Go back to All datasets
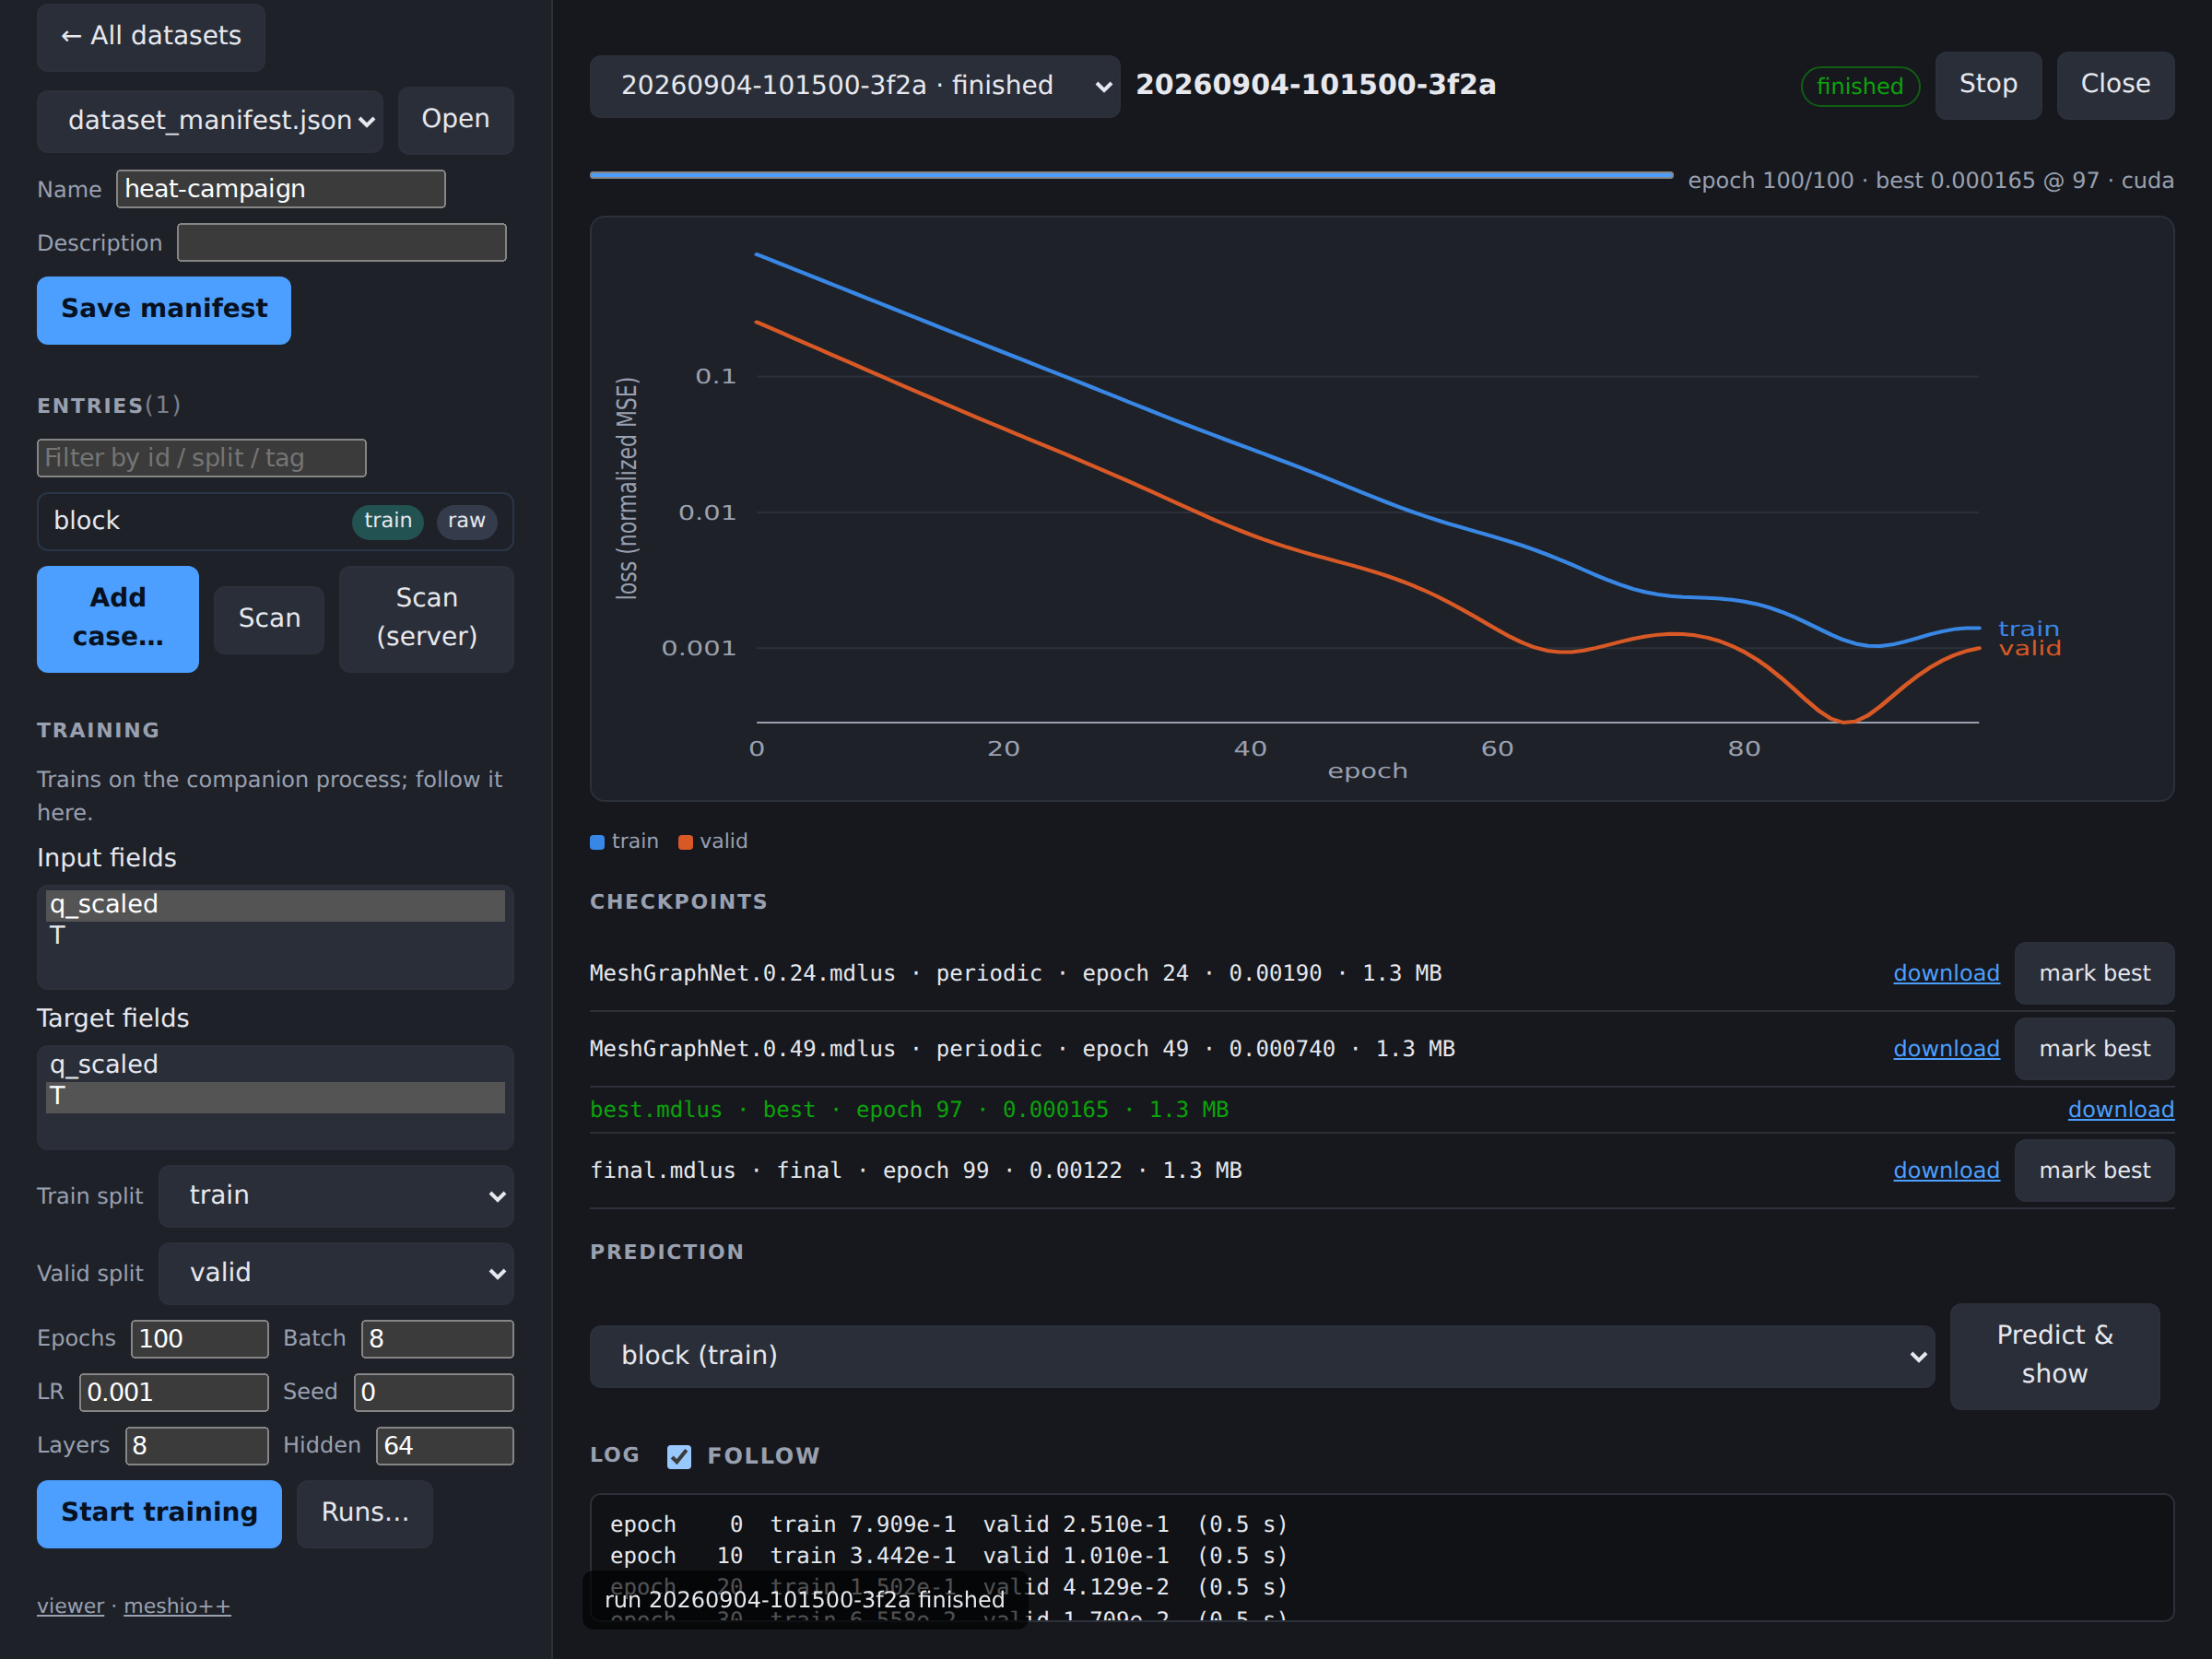The width and height of the screenshot is (2212, 1659). click(151, 37)
